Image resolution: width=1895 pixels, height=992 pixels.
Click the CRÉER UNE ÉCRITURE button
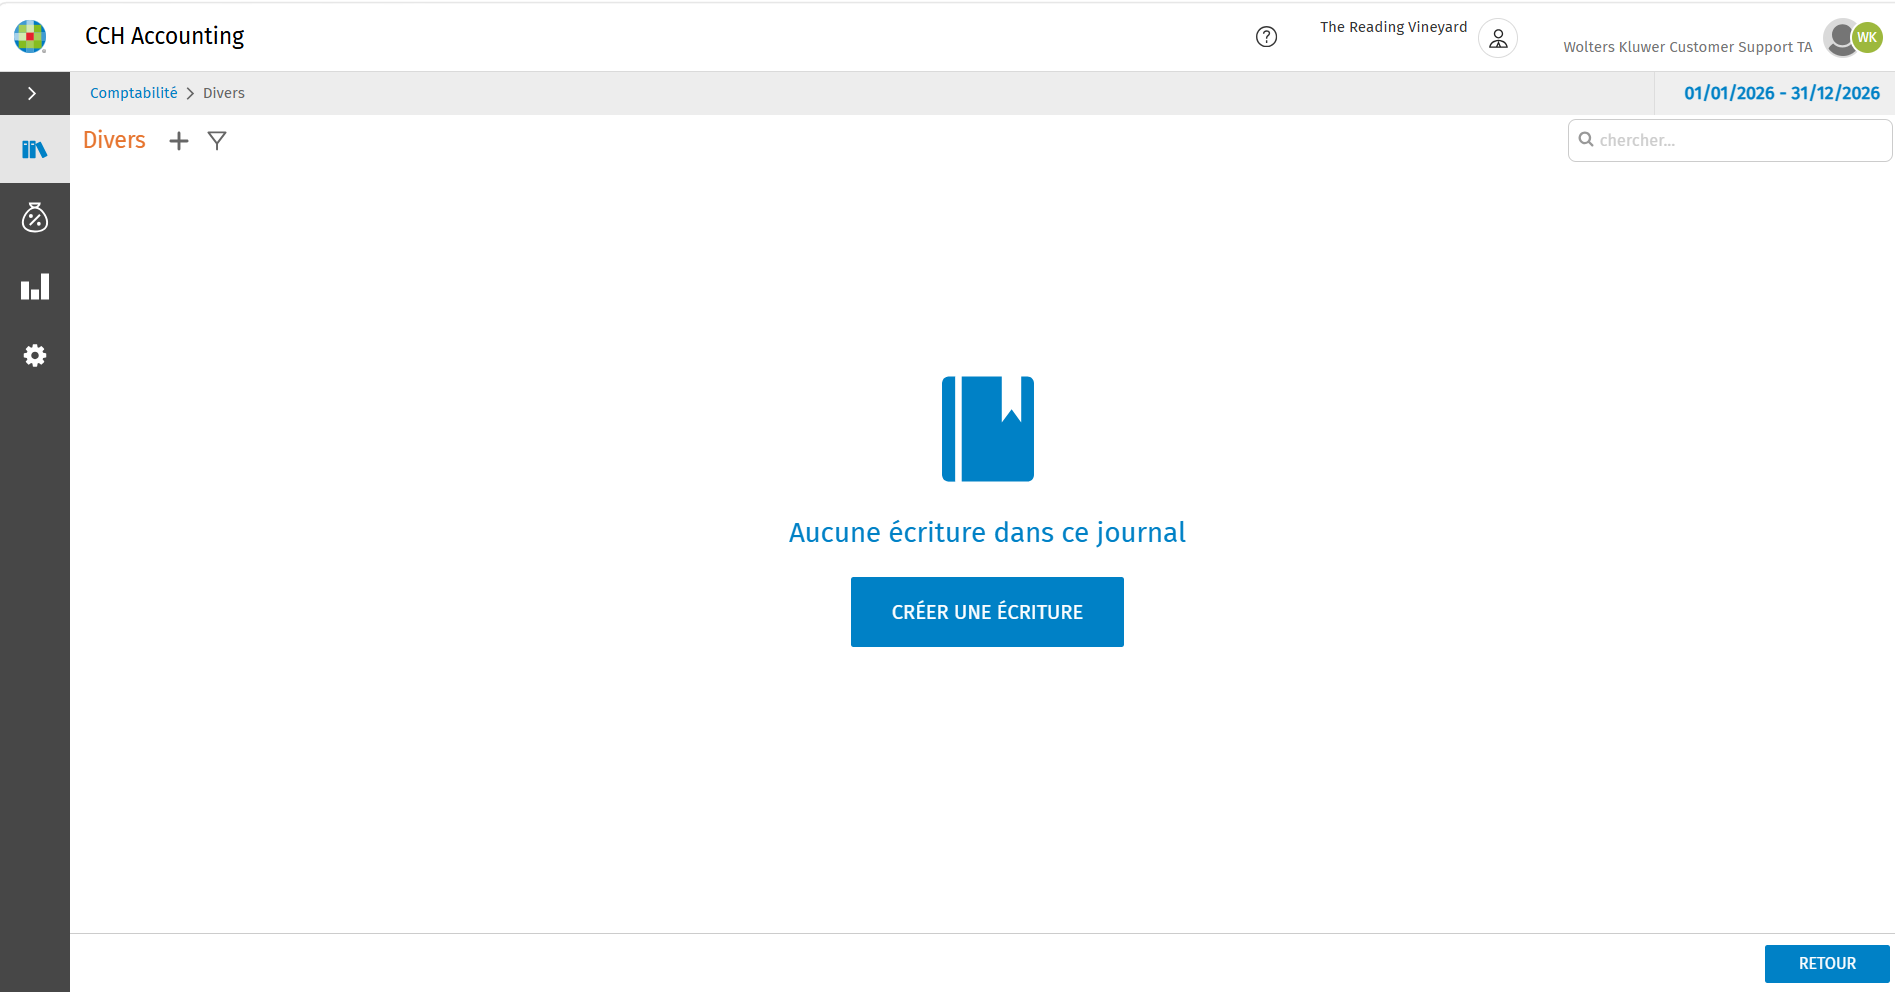click(987, 612)
